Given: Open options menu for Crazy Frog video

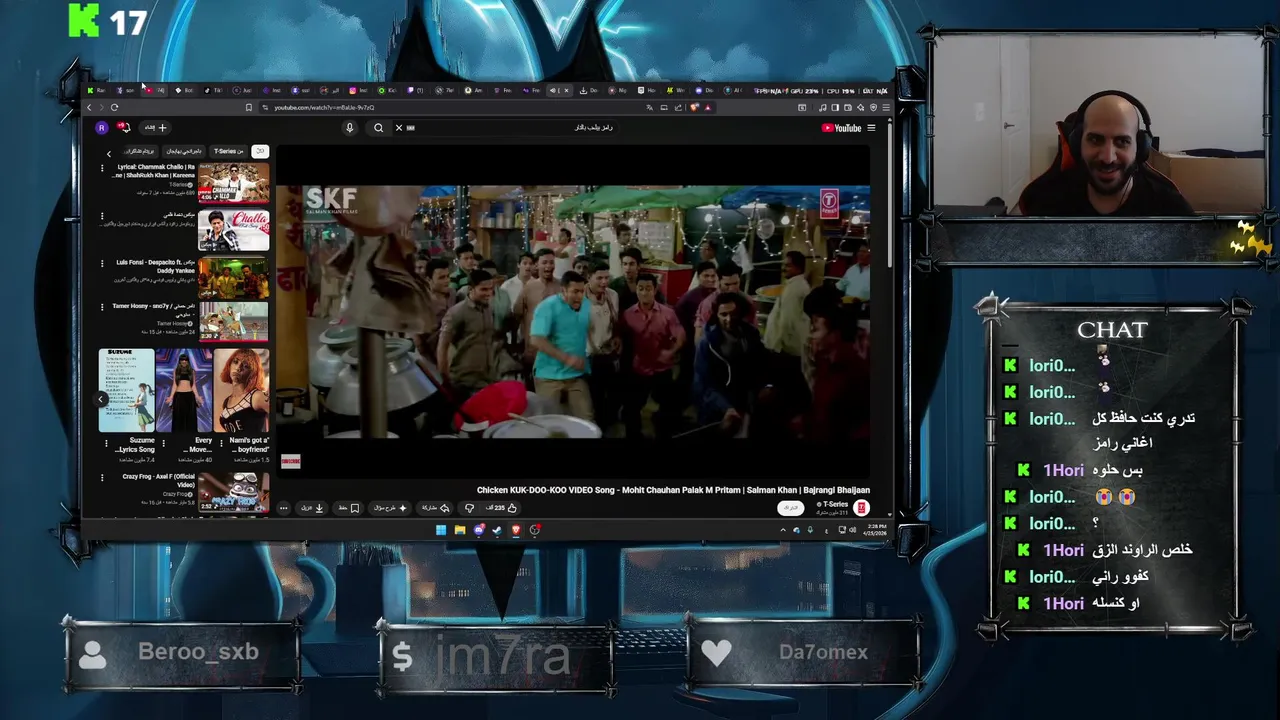Looking at the screenshot, I should pyautogui.click(x=101, y=478).
